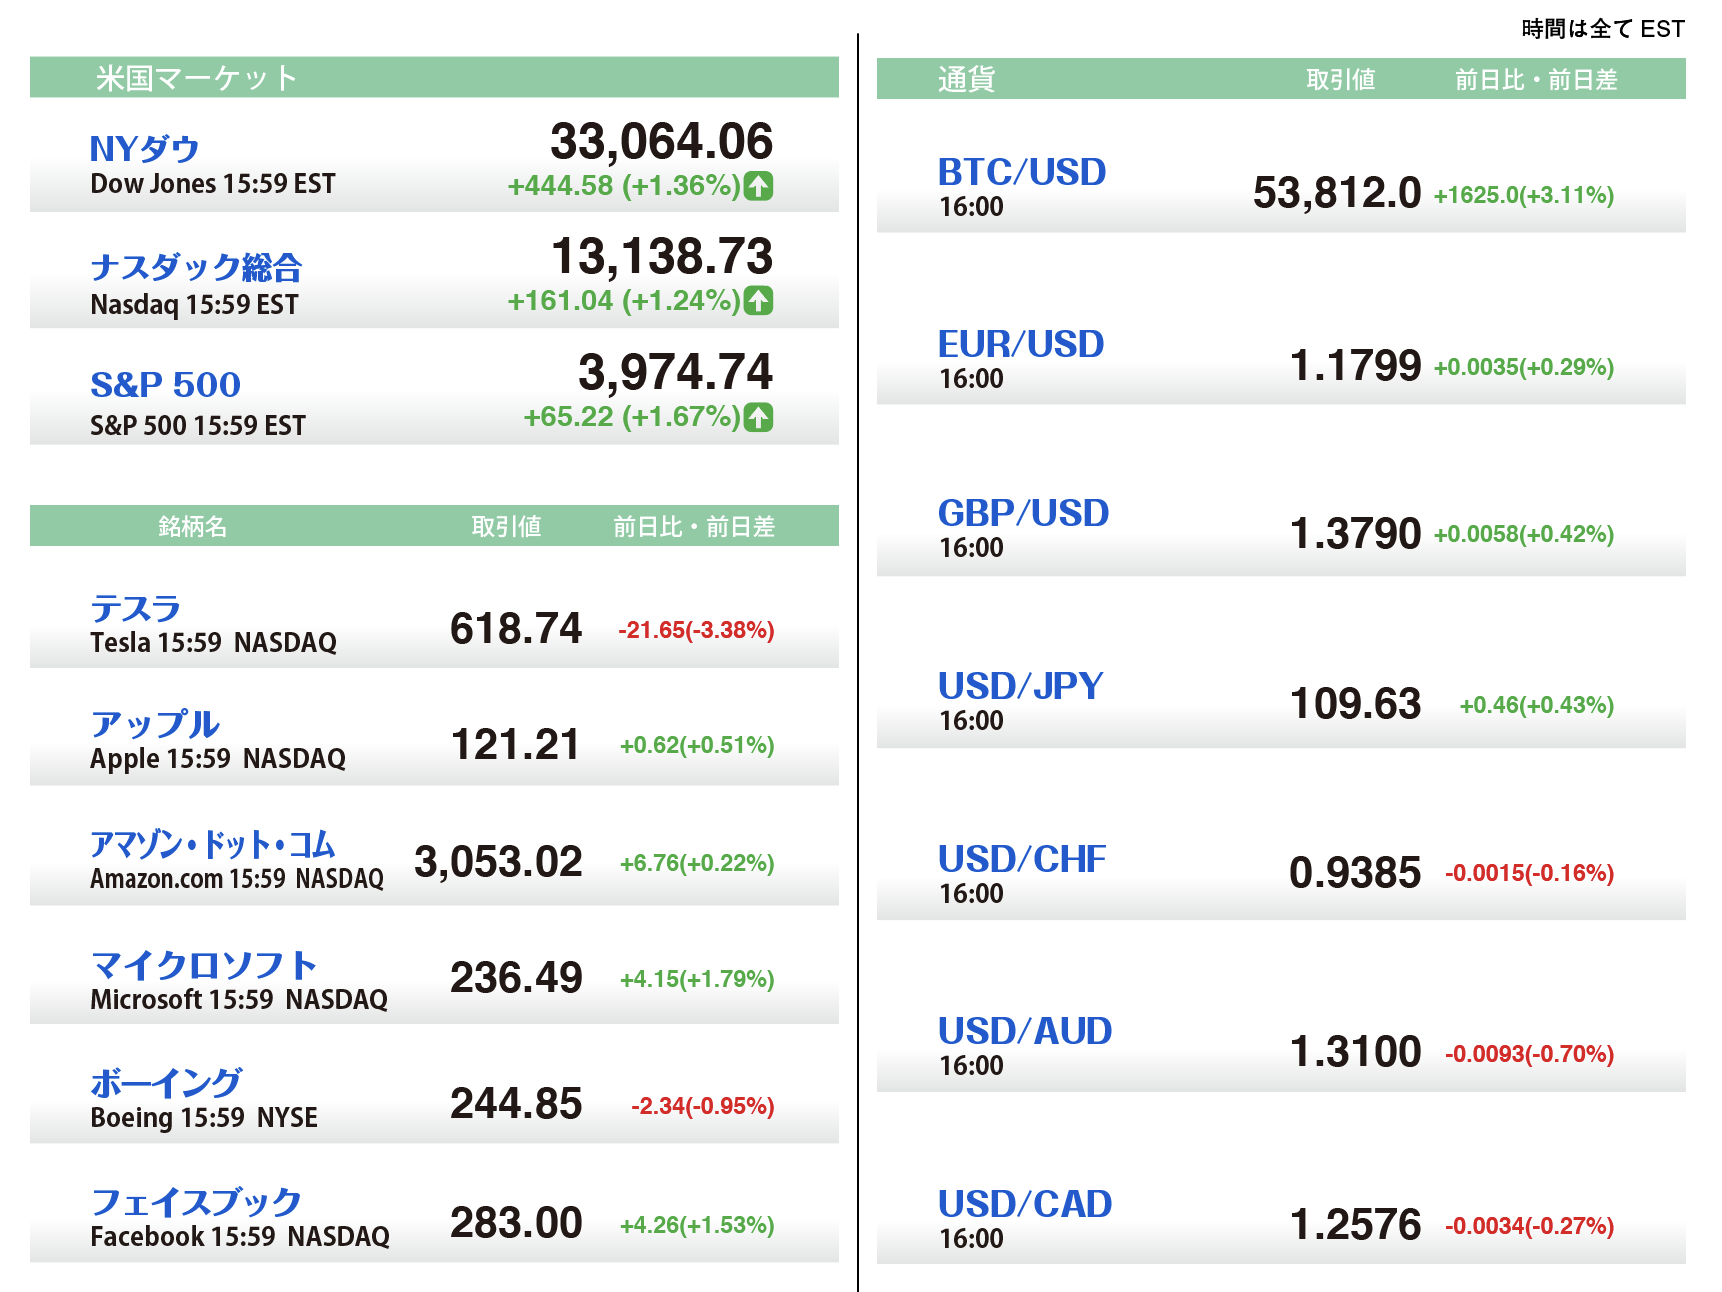Select the アップル stock name

pos(154,724)
